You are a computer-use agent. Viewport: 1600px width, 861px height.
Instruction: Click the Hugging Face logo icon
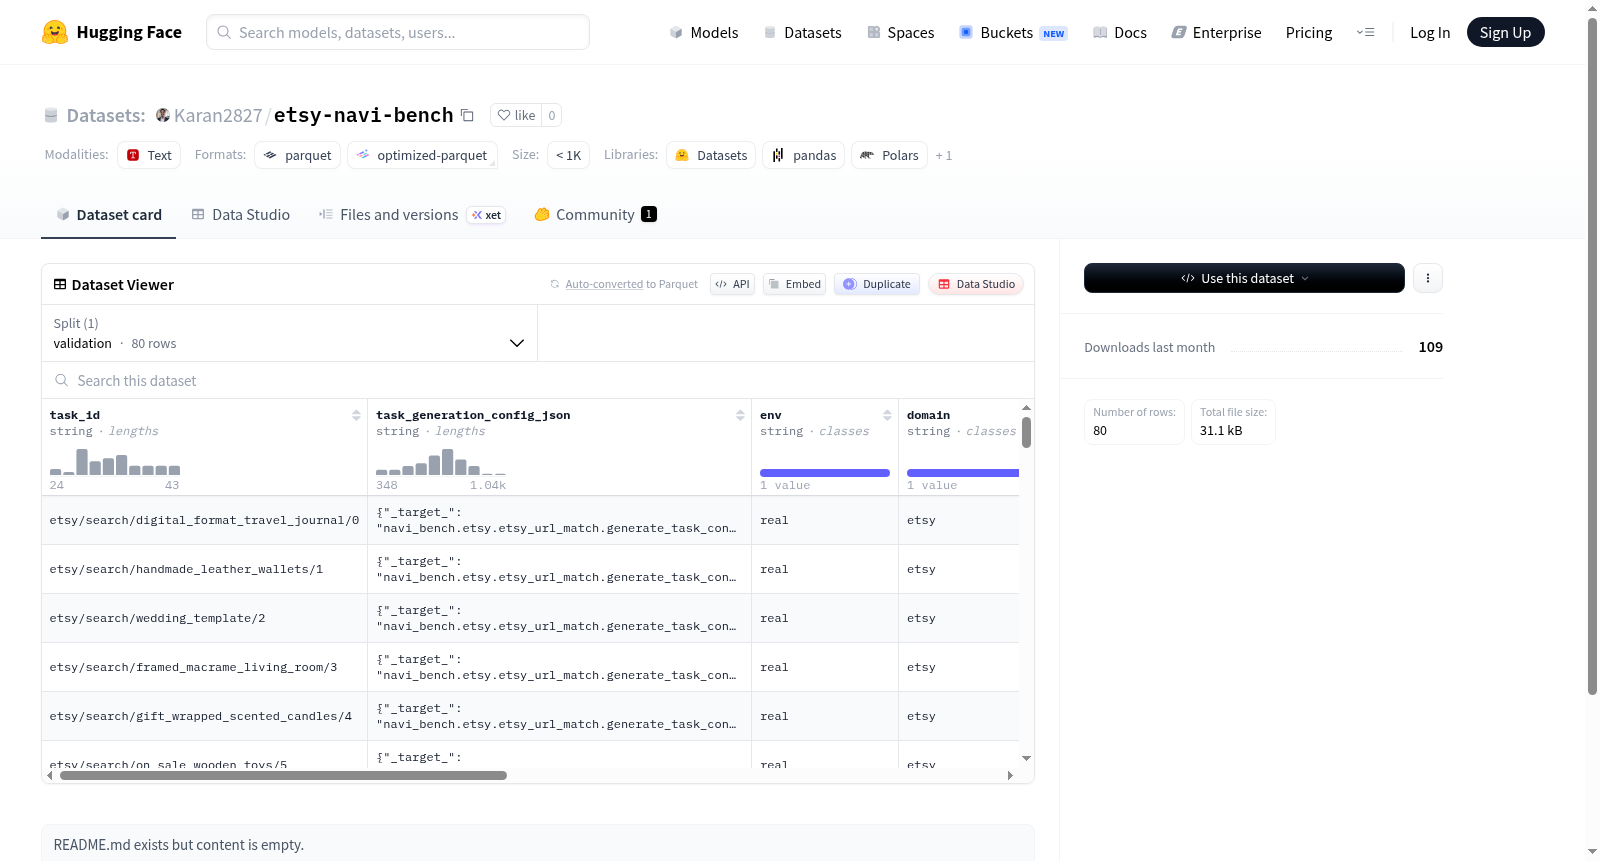click(55, 32)
